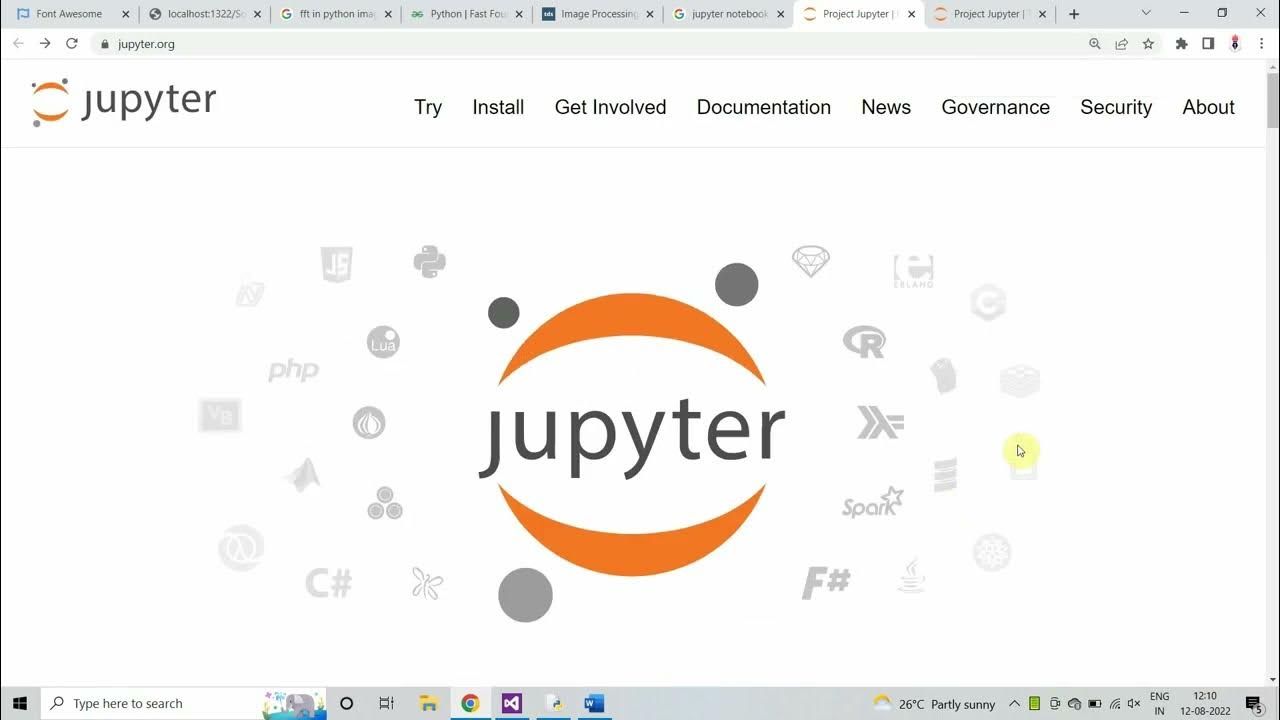
Task: Go back with browser back arrow
Action: [x=18, y=44]
